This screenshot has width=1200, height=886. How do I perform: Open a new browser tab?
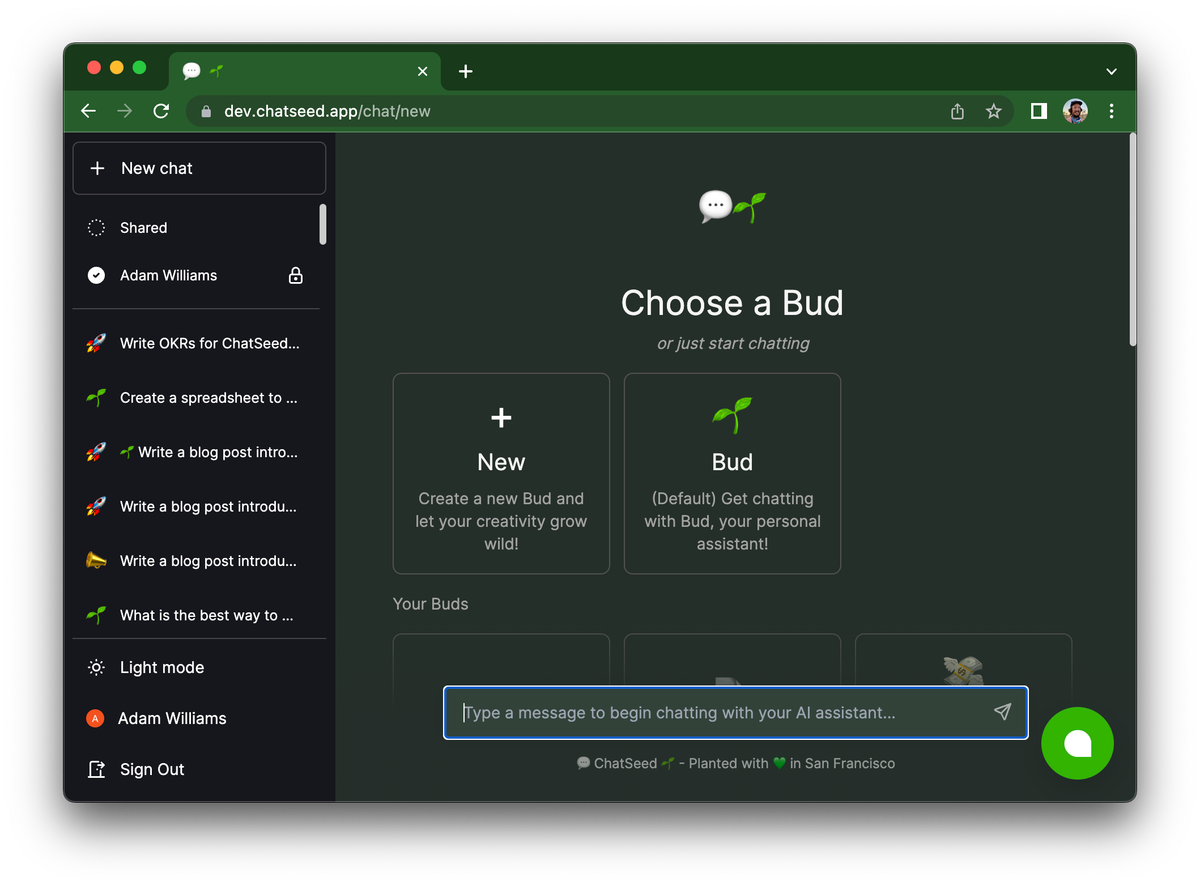pos(465,71)
